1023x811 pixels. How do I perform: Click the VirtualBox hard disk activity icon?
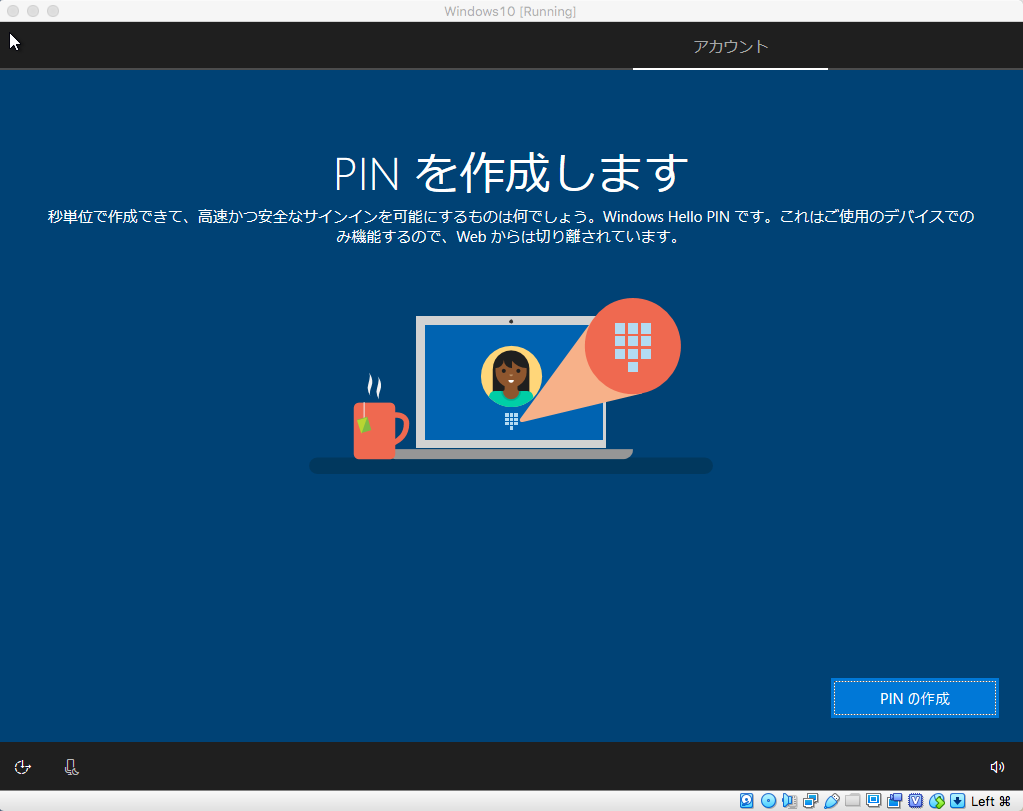[747, 801]
